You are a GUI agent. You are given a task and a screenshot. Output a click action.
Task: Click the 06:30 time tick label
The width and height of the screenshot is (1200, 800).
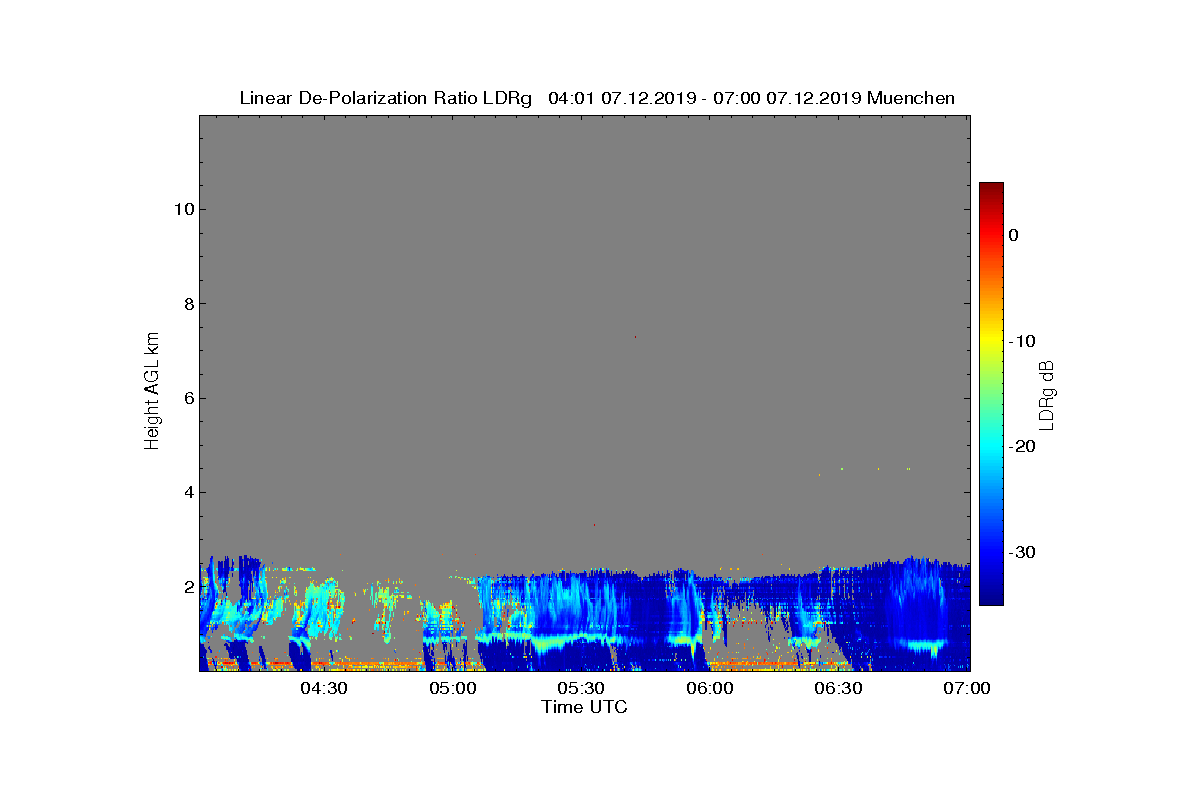pos(838,688)
